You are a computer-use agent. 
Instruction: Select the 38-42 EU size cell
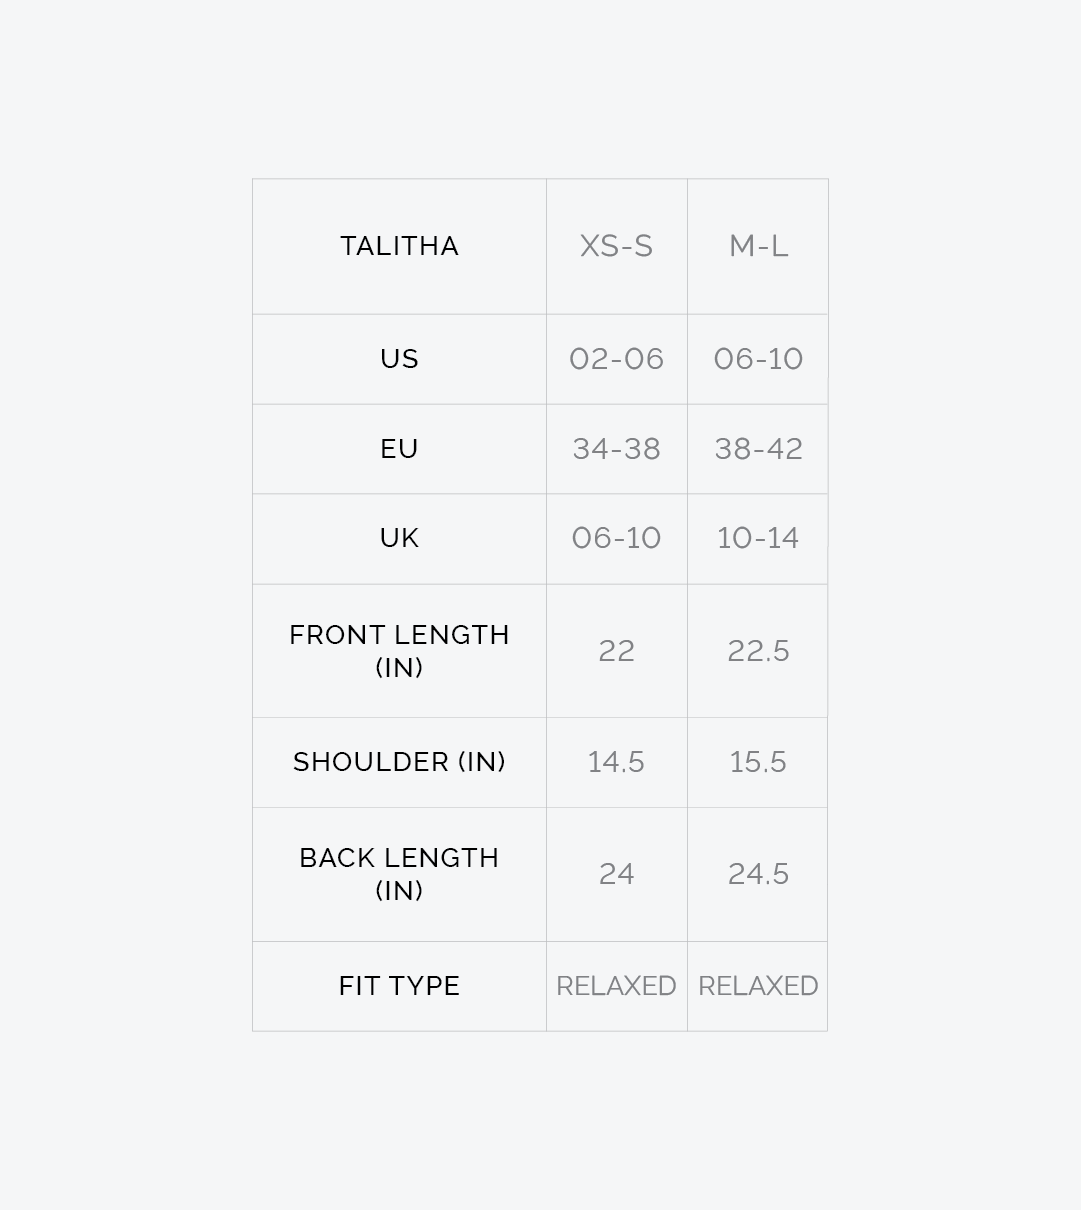[x=758, y=449]
